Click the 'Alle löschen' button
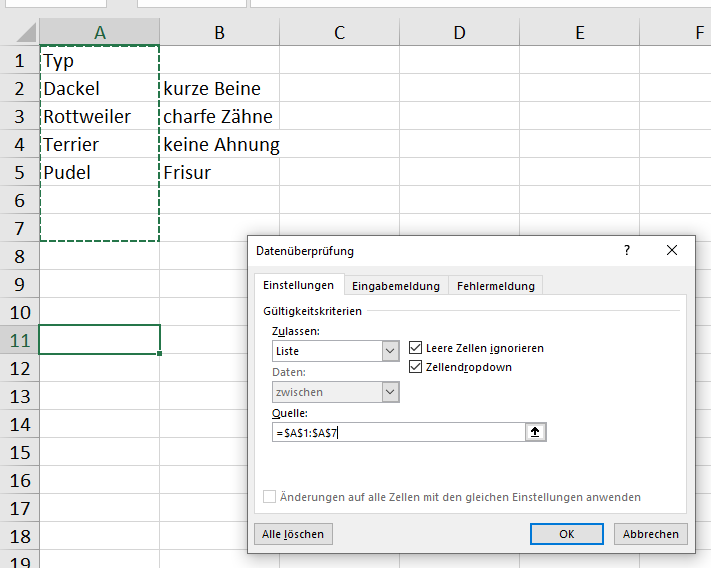Viewport: 711px width, 568px height. coord(293,534)
